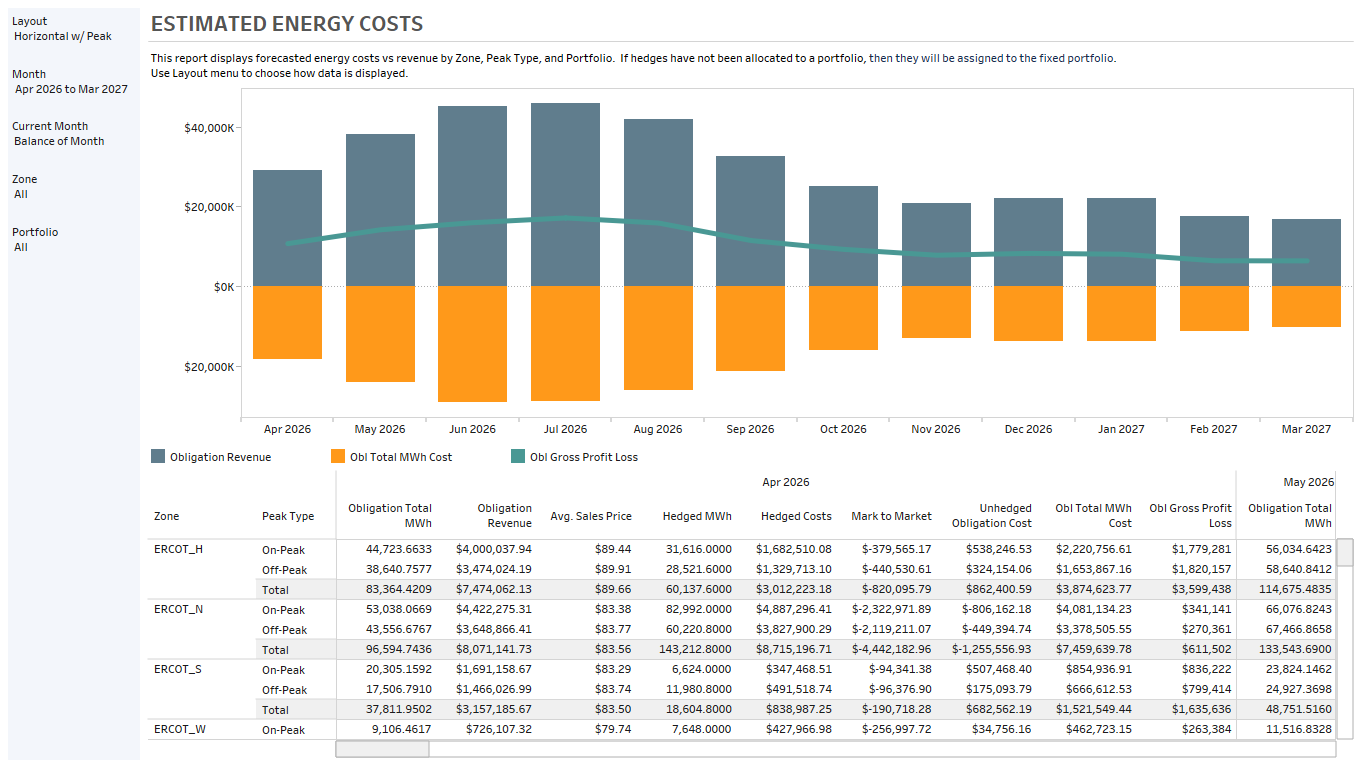Click the ERCOT_H zone row label
Image resolution: width=1366 pixels, height=768 pixels.
pos(179,549)
